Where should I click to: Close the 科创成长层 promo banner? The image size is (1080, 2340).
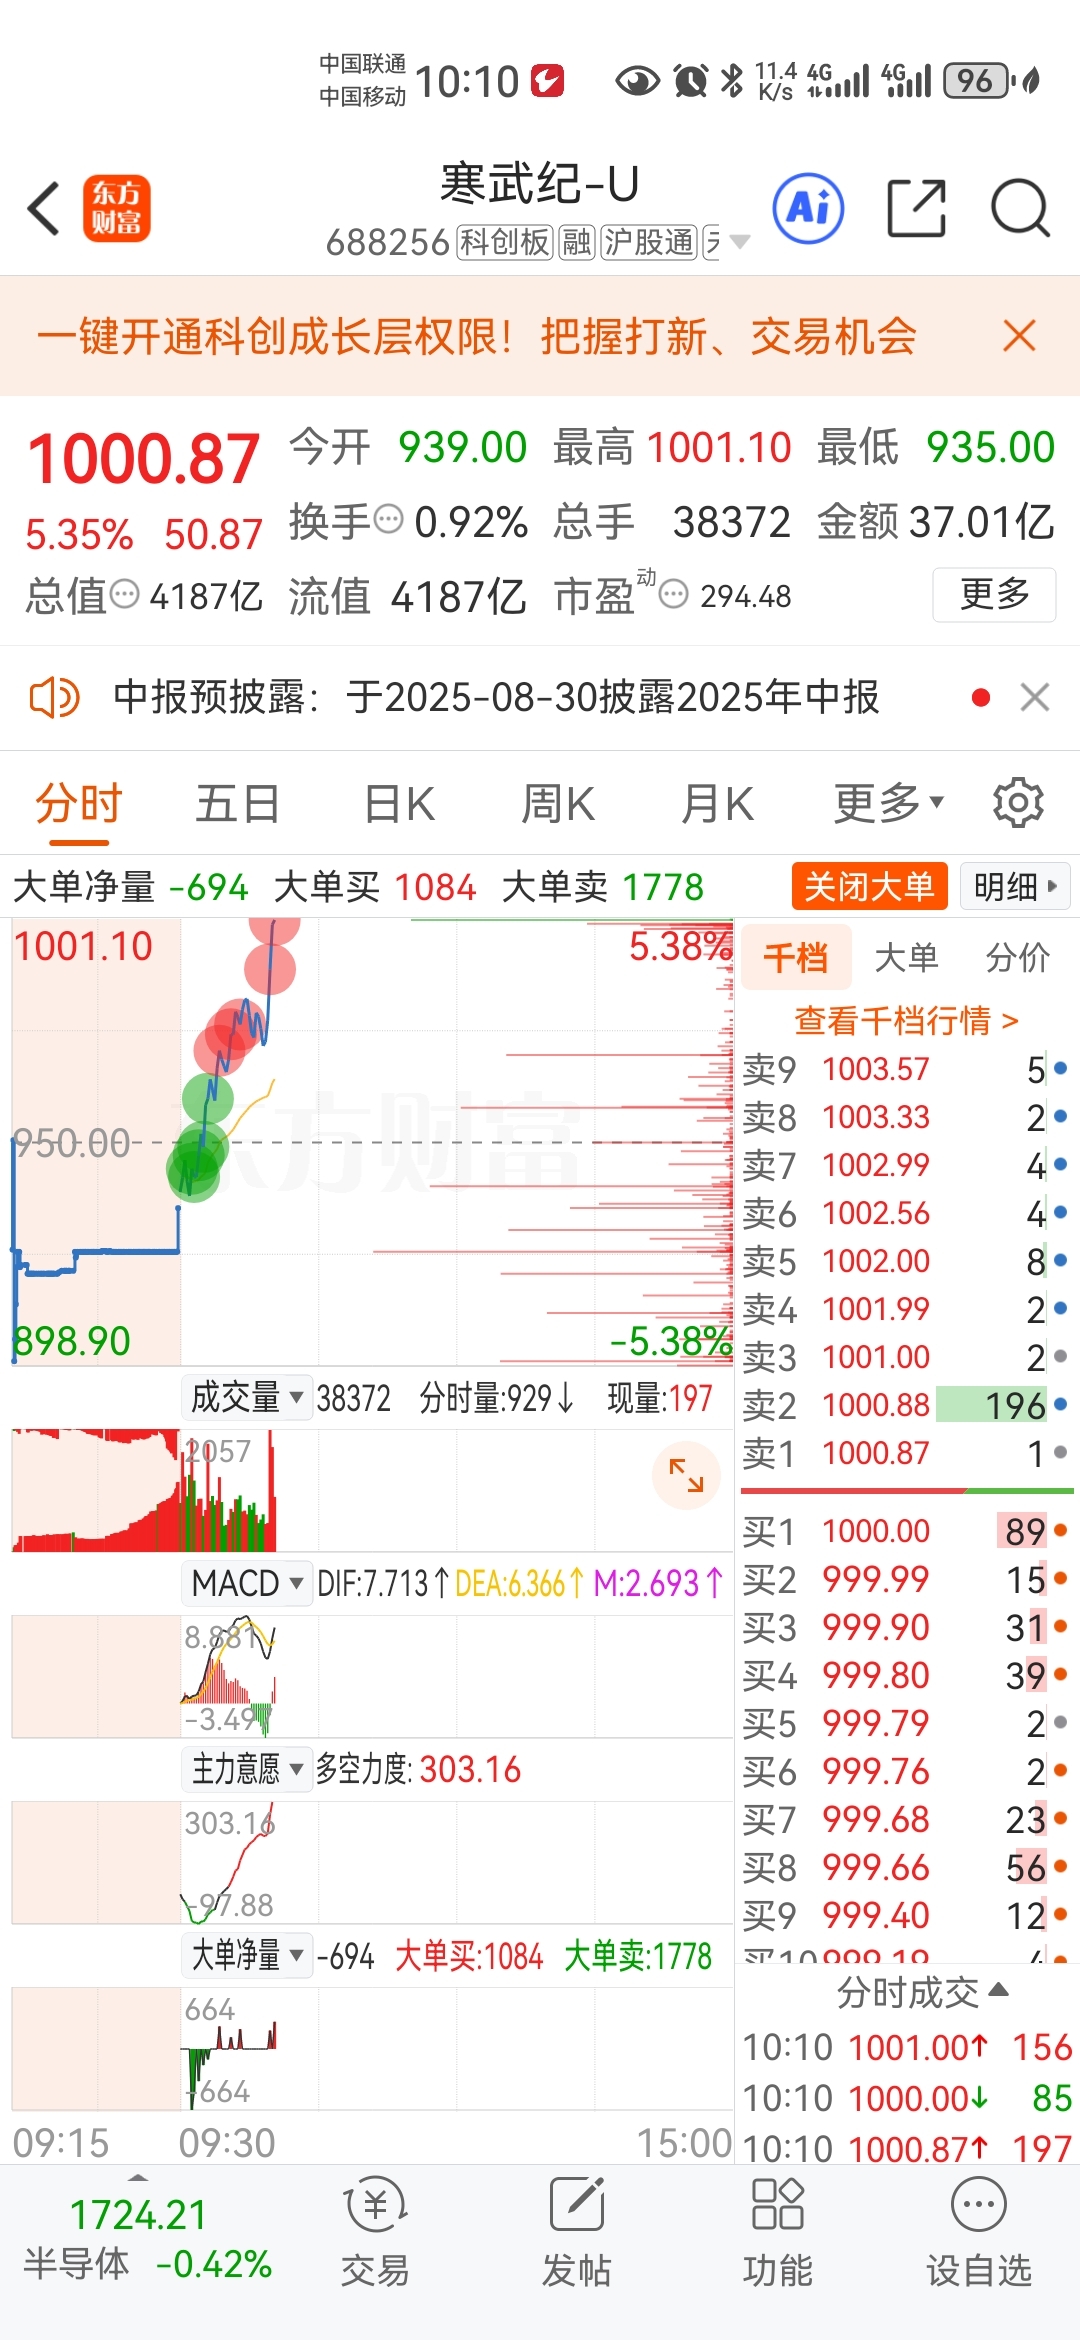click(x=1019, y=336)
